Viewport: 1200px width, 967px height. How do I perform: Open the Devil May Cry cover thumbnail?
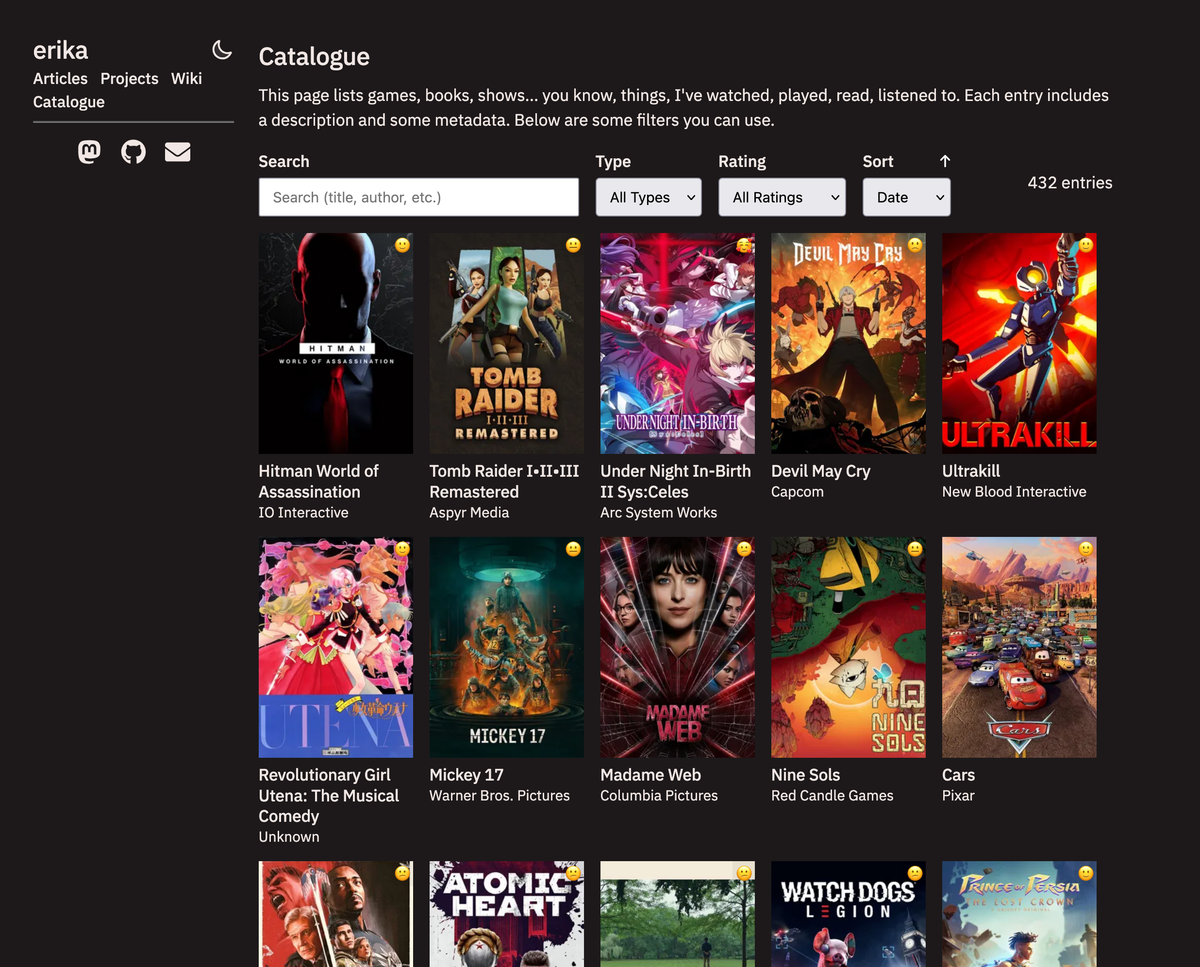pos(848,343)
